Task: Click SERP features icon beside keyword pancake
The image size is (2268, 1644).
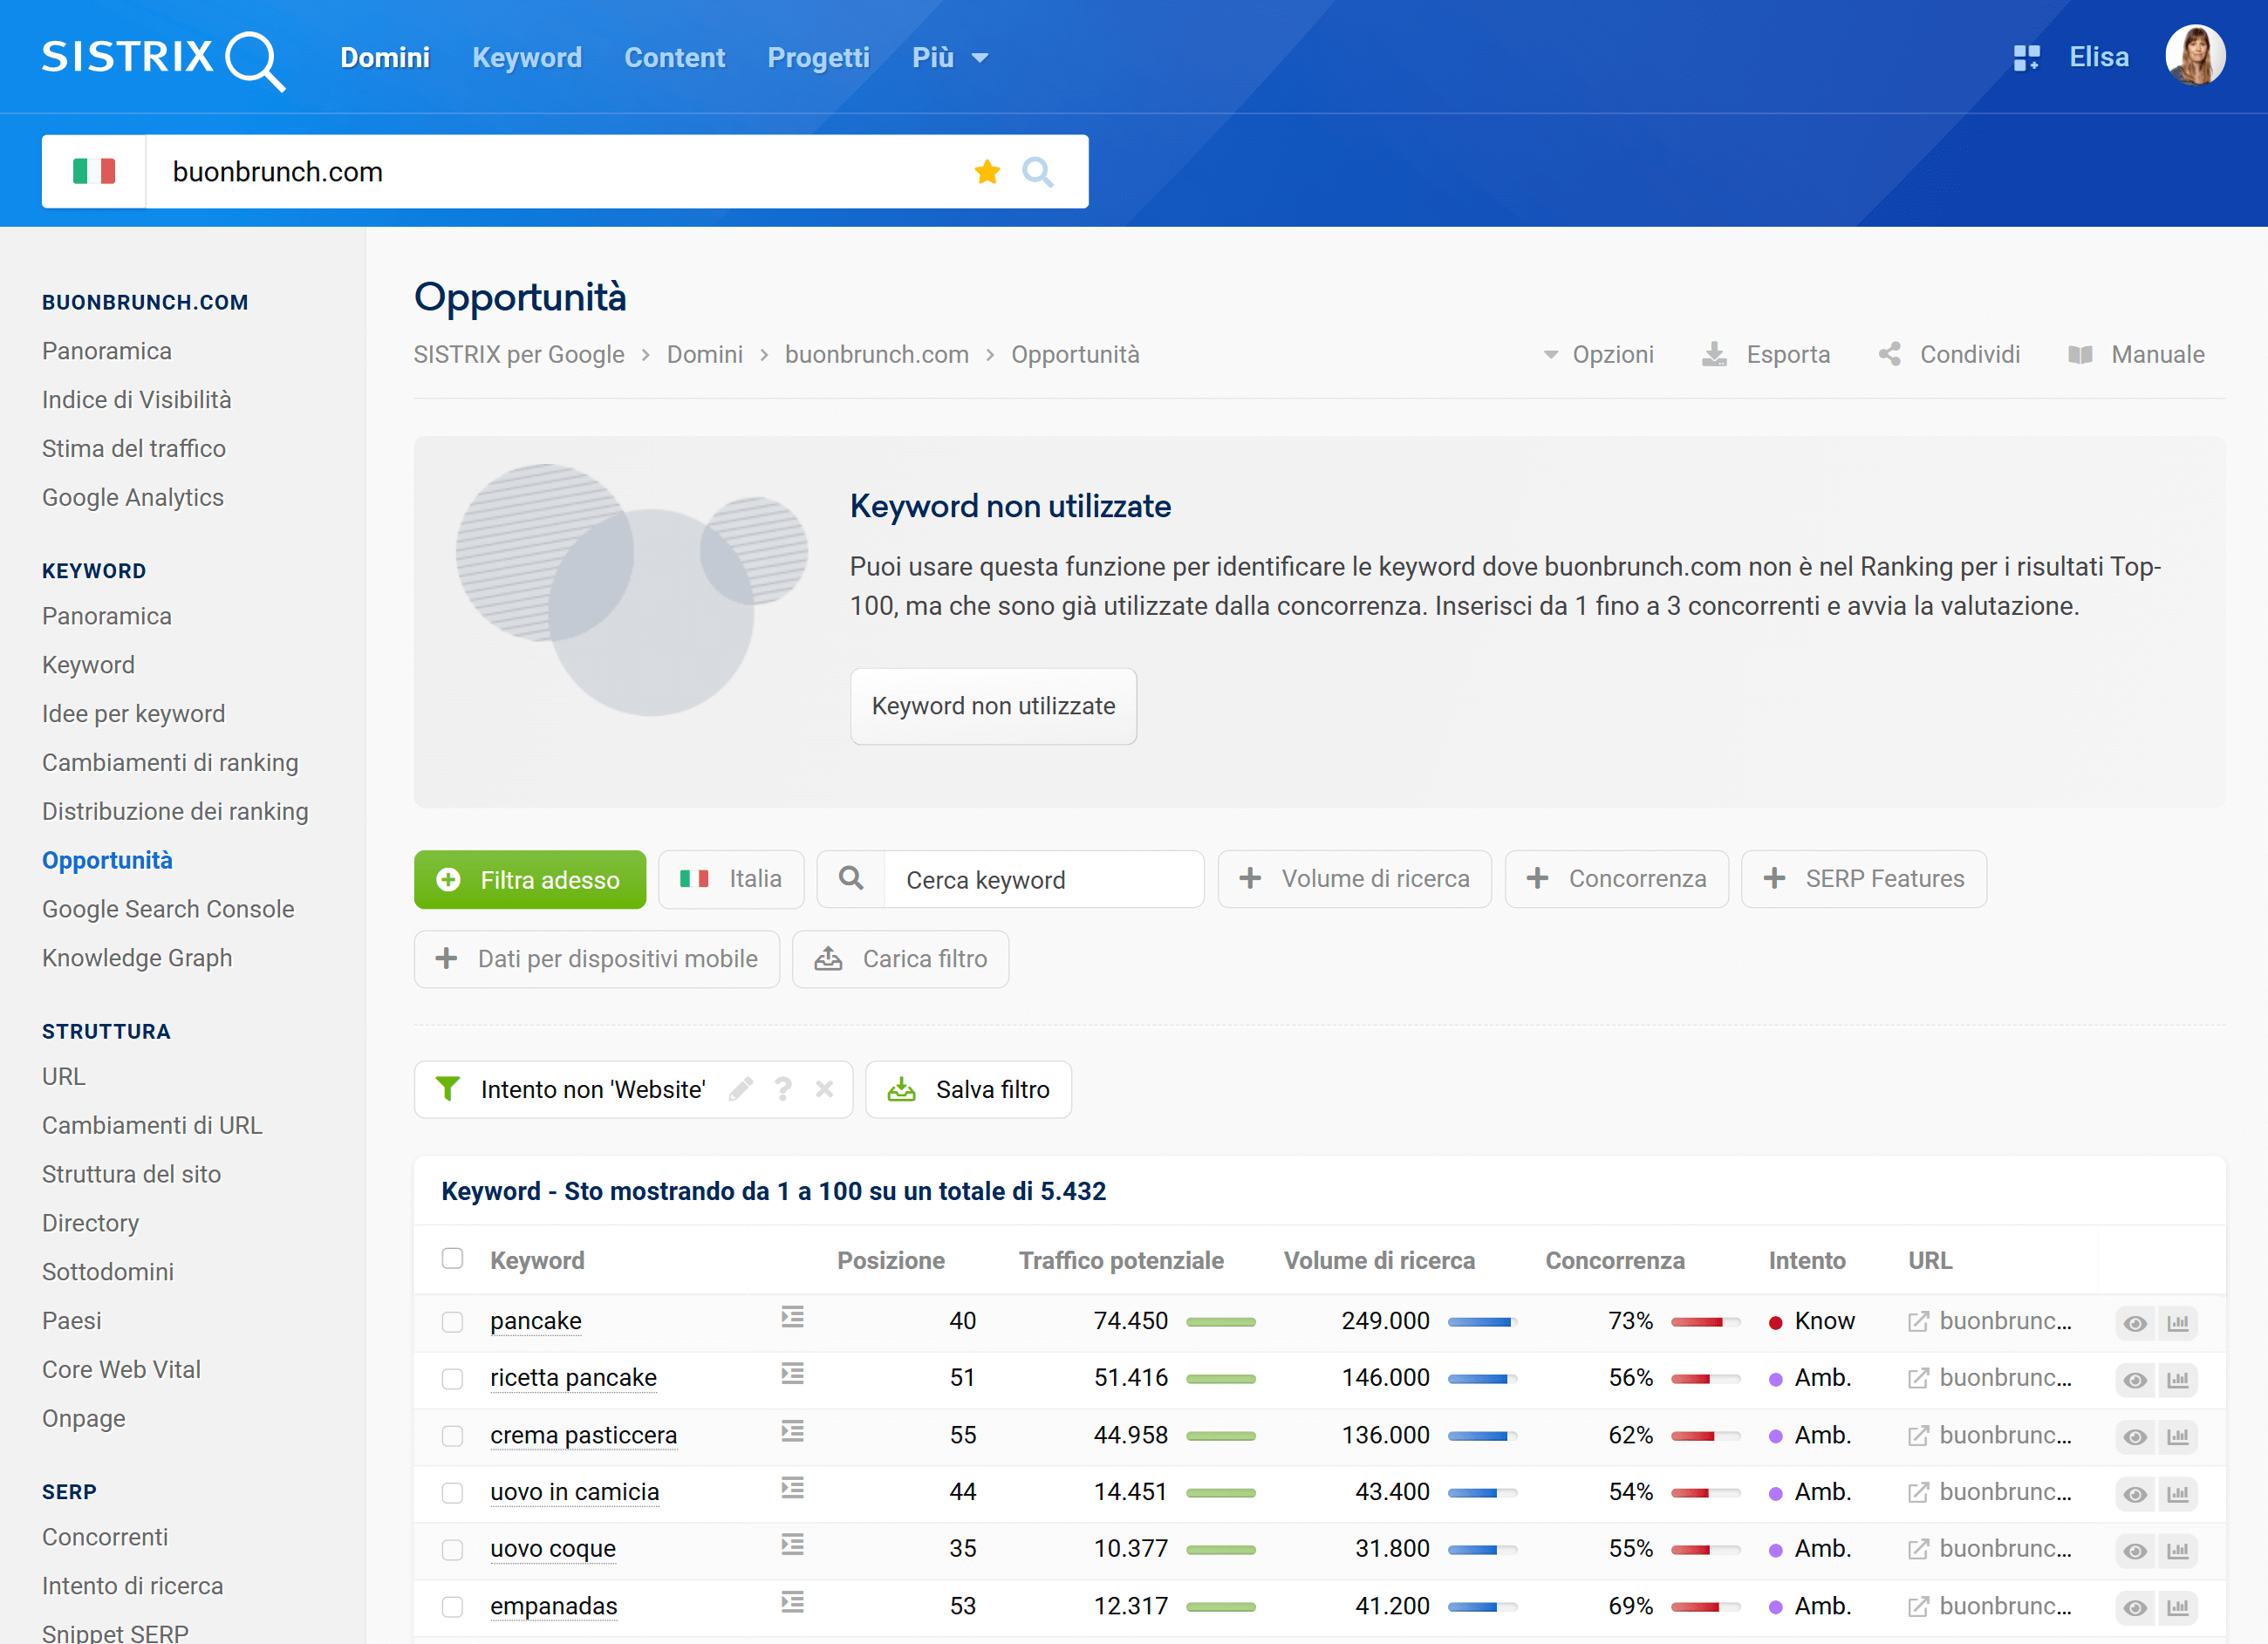Action: click(x=792, y=1318)
